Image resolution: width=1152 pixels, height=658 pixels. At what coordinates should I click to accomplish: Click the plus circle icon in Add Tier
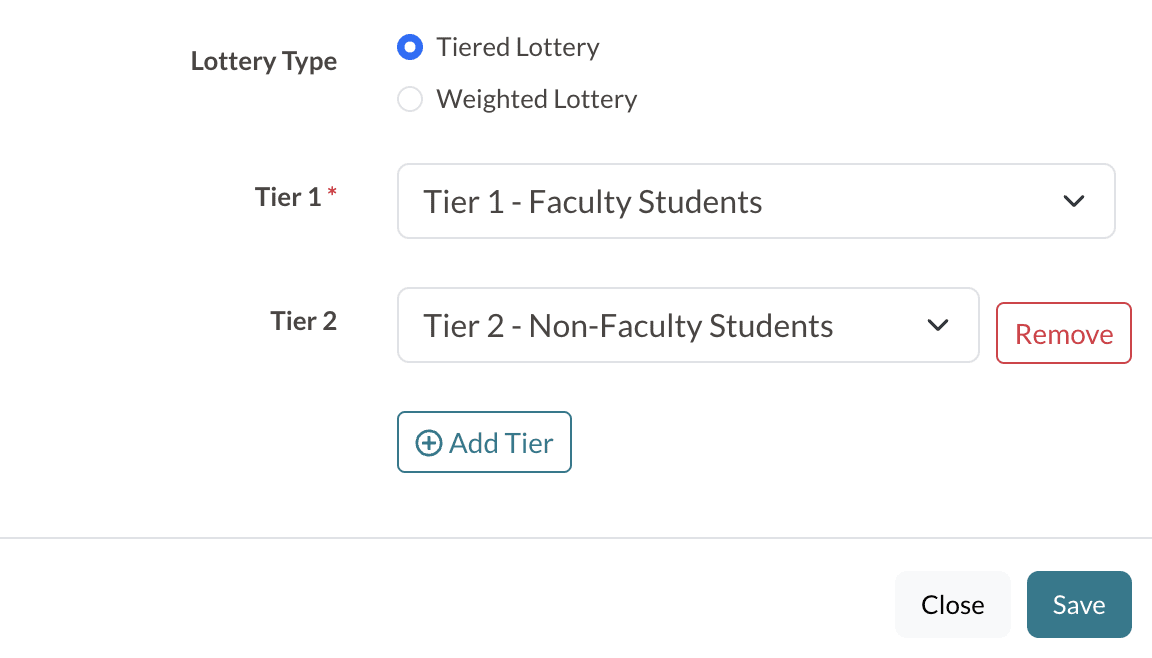coord(429,443)
